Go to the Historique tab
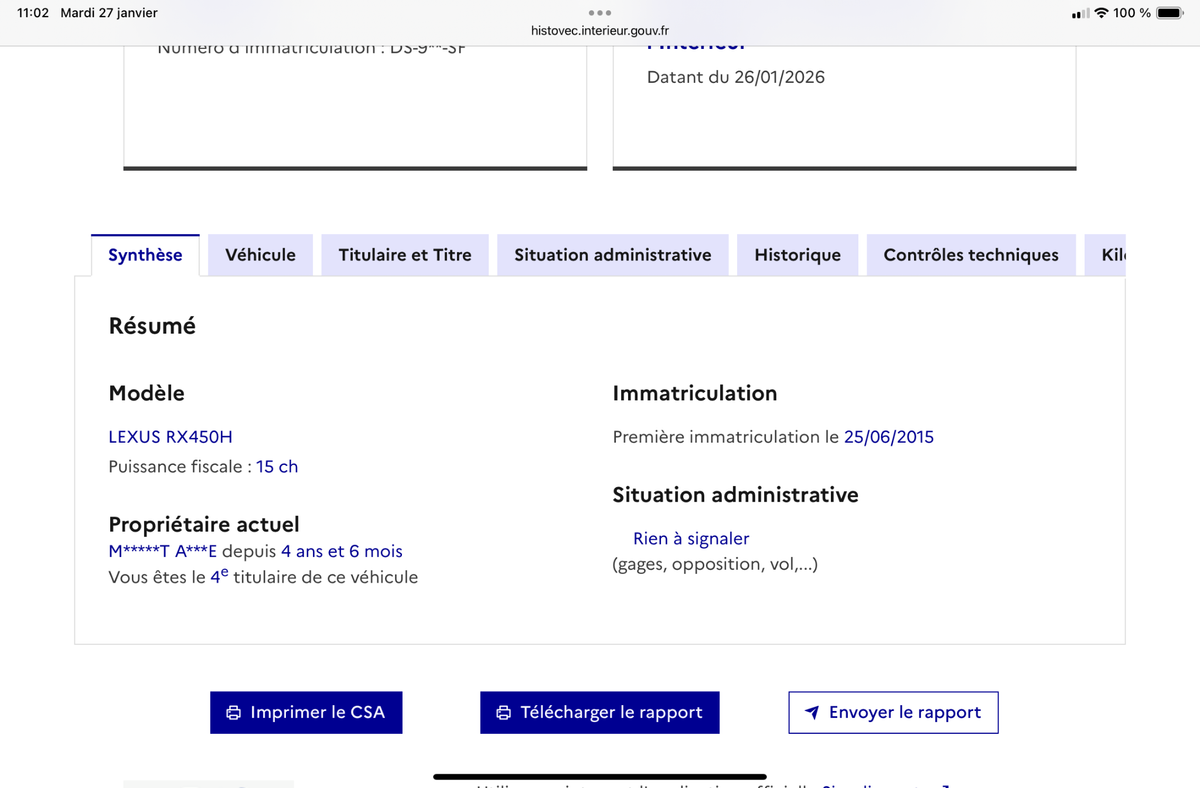This screenshot has width=1200, height=788. [797, 255]
